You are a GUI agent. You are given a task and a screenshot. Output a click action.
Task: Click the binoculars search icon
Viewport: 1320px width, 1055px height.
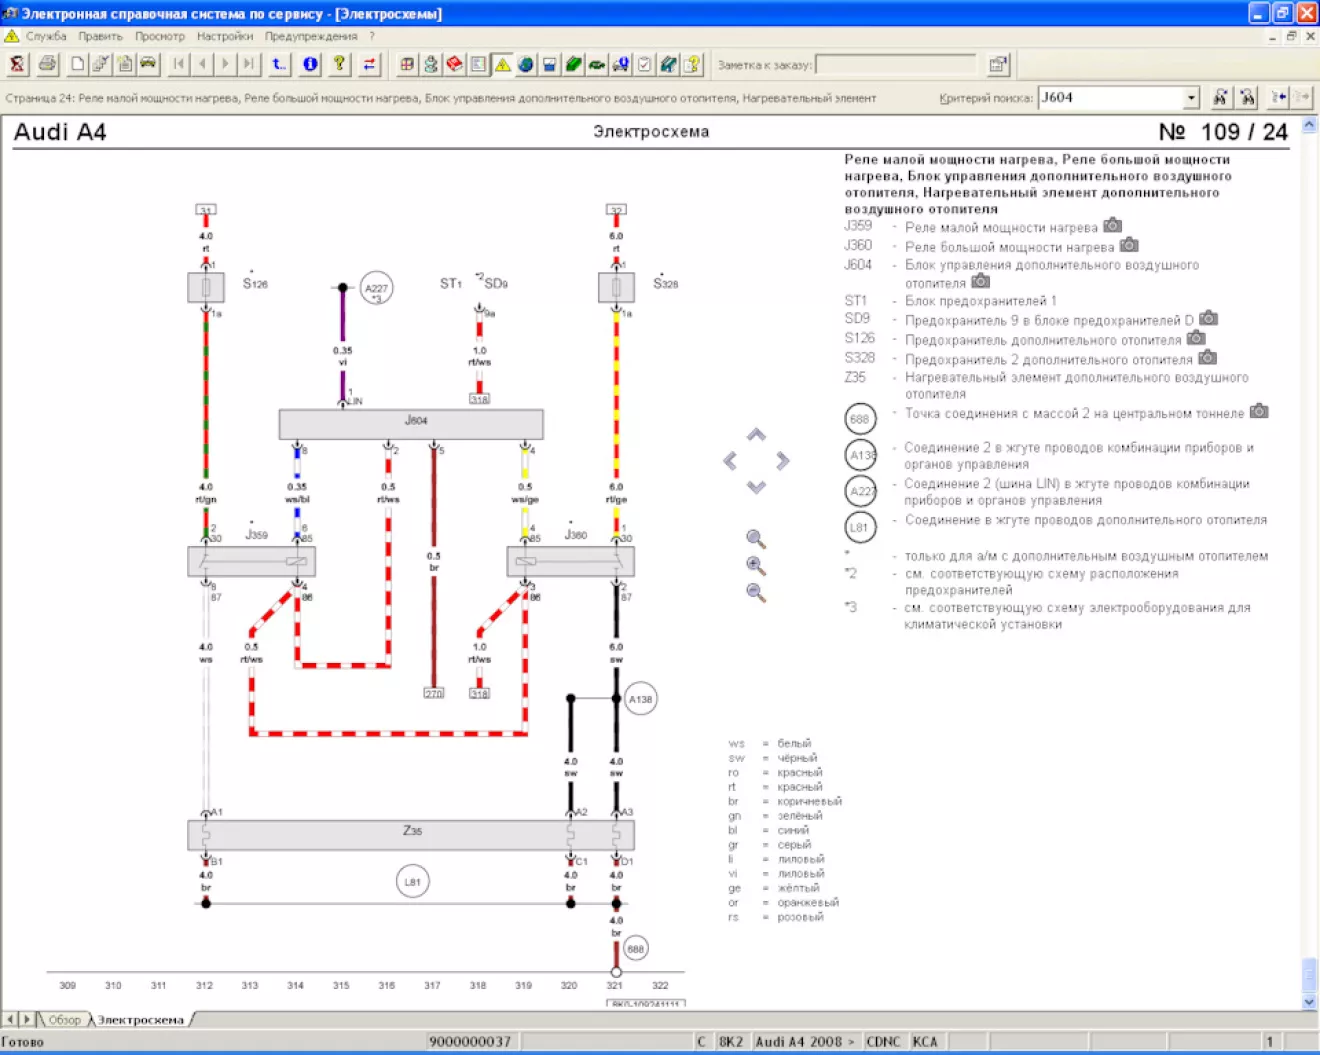click(x=1220, y=97)
